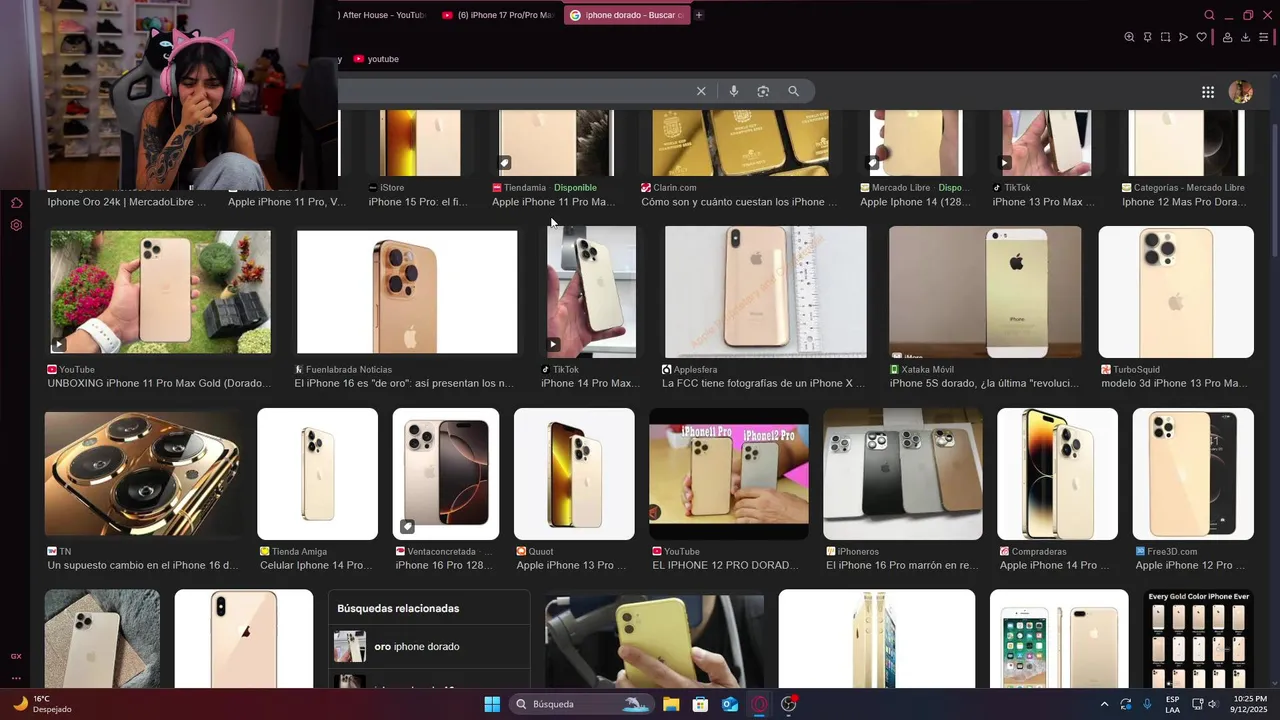Open Free3D.com Apple iPhone 12 Pro image

1193,473
